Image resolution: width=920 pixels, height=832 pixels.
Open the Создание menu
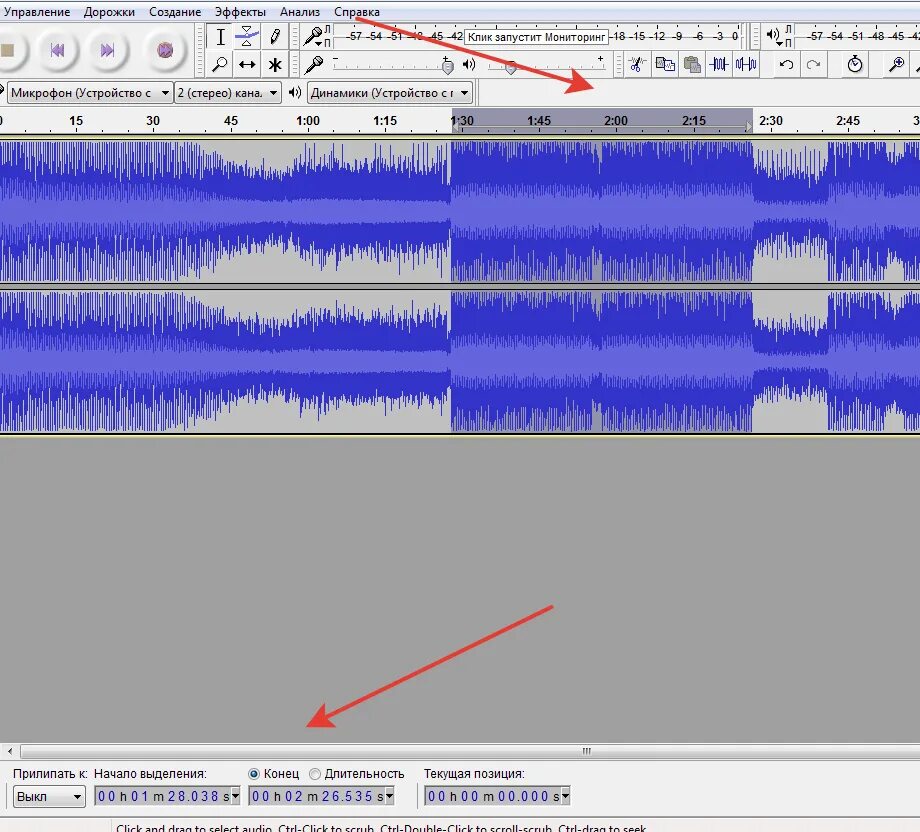coord(175,12)
